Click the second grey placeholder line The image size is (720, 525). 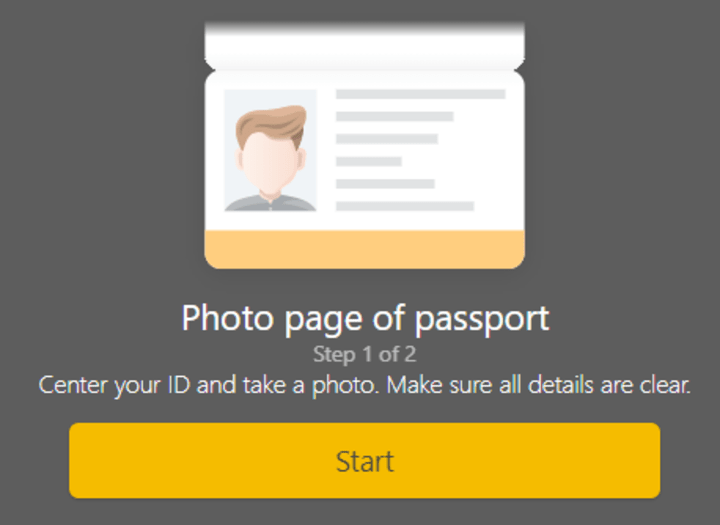coord(395,116)
